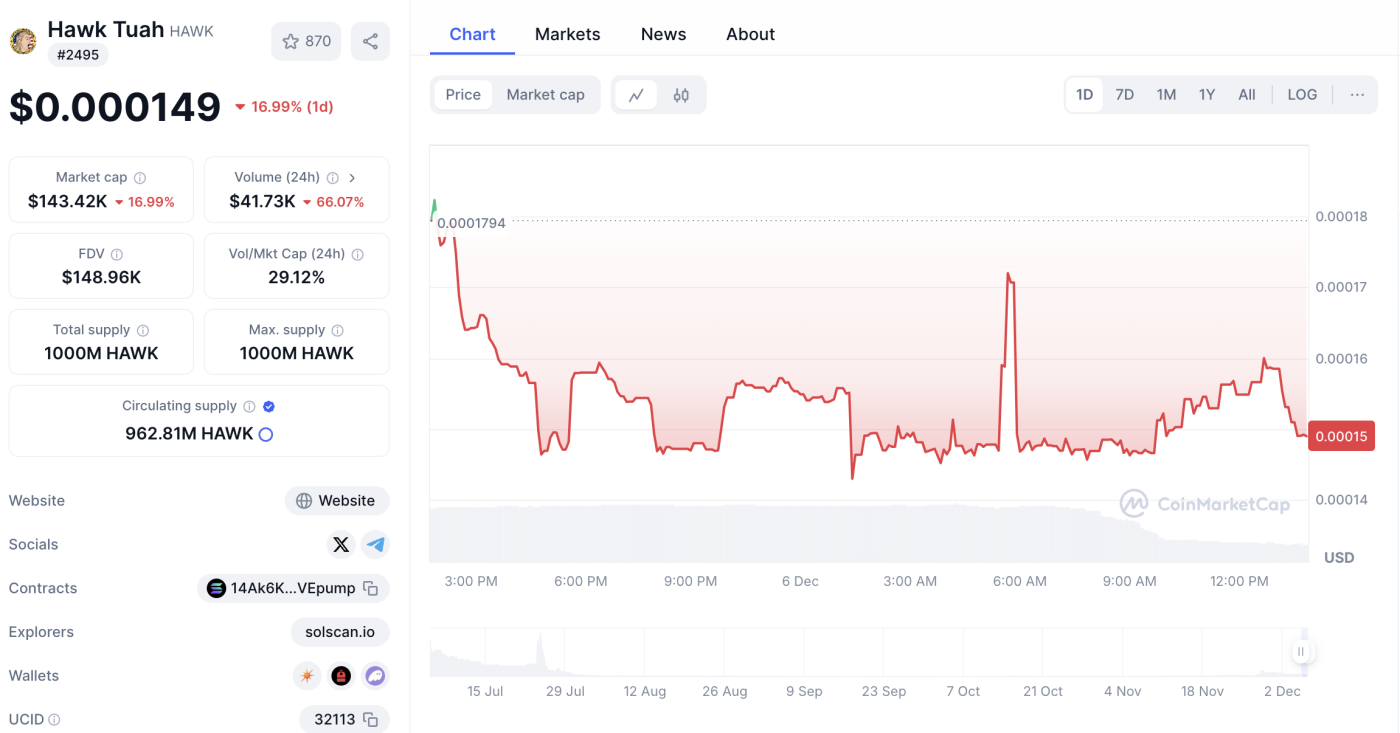
Task: Open the purple Phantom wallet icon
Action: coord(375,676)
